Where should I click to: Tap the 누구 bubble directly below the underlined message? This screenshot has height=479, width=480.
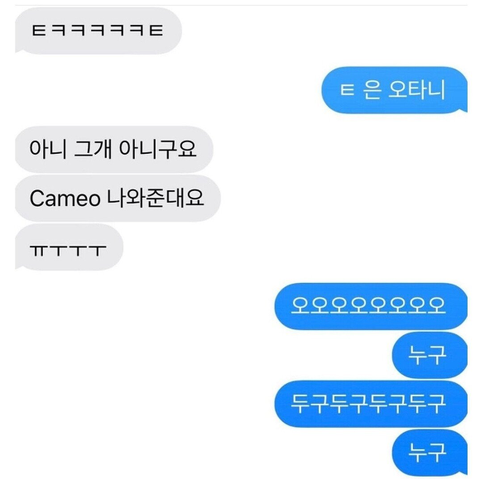(x=430, y=355)
